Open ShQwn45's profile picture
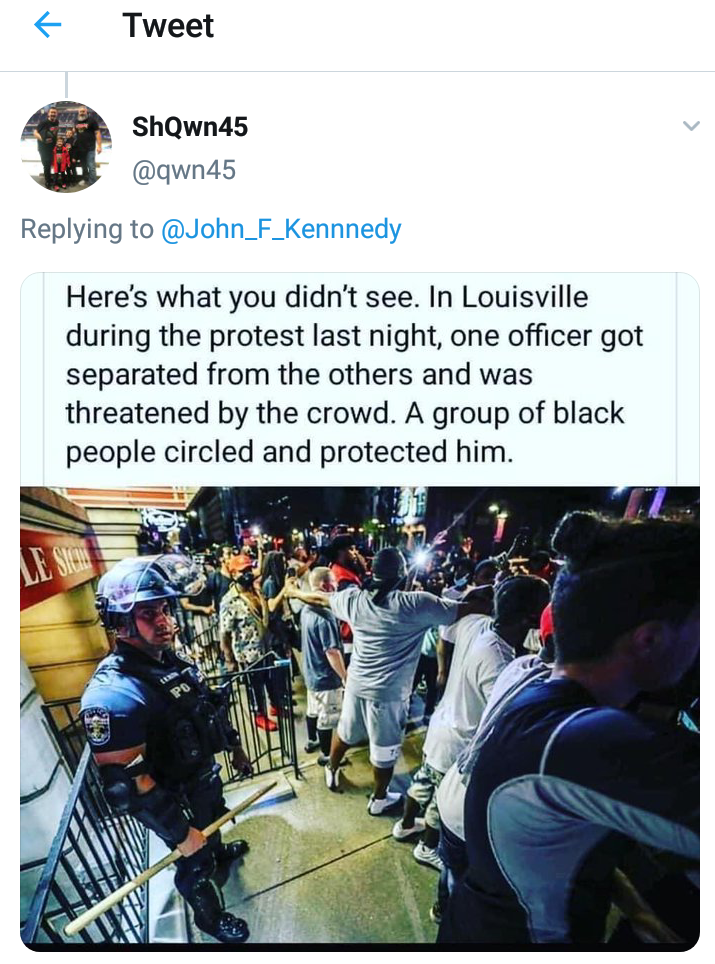This screenshot has height=964, width=715. click(x=66, y=147)
